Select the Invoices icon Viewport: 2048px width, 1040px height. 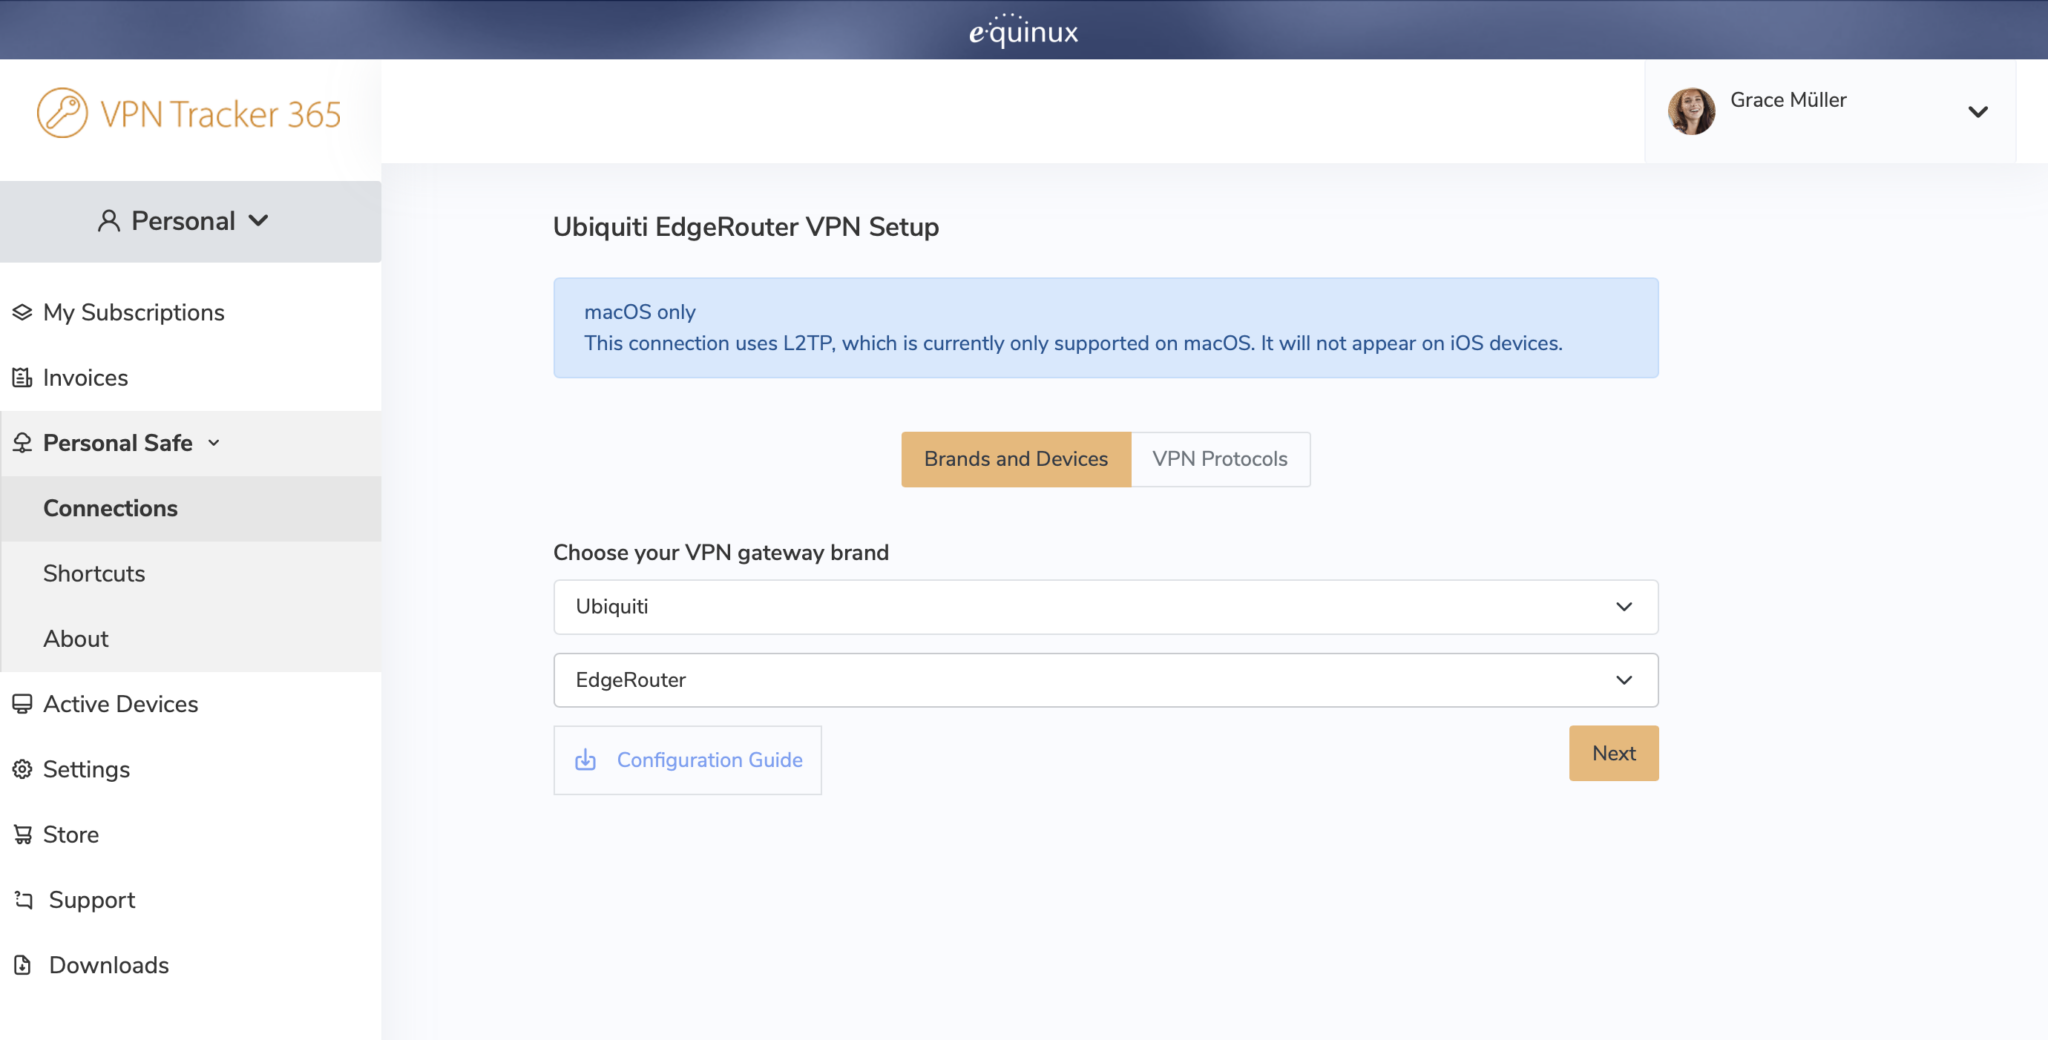click(x=22, y=377)
